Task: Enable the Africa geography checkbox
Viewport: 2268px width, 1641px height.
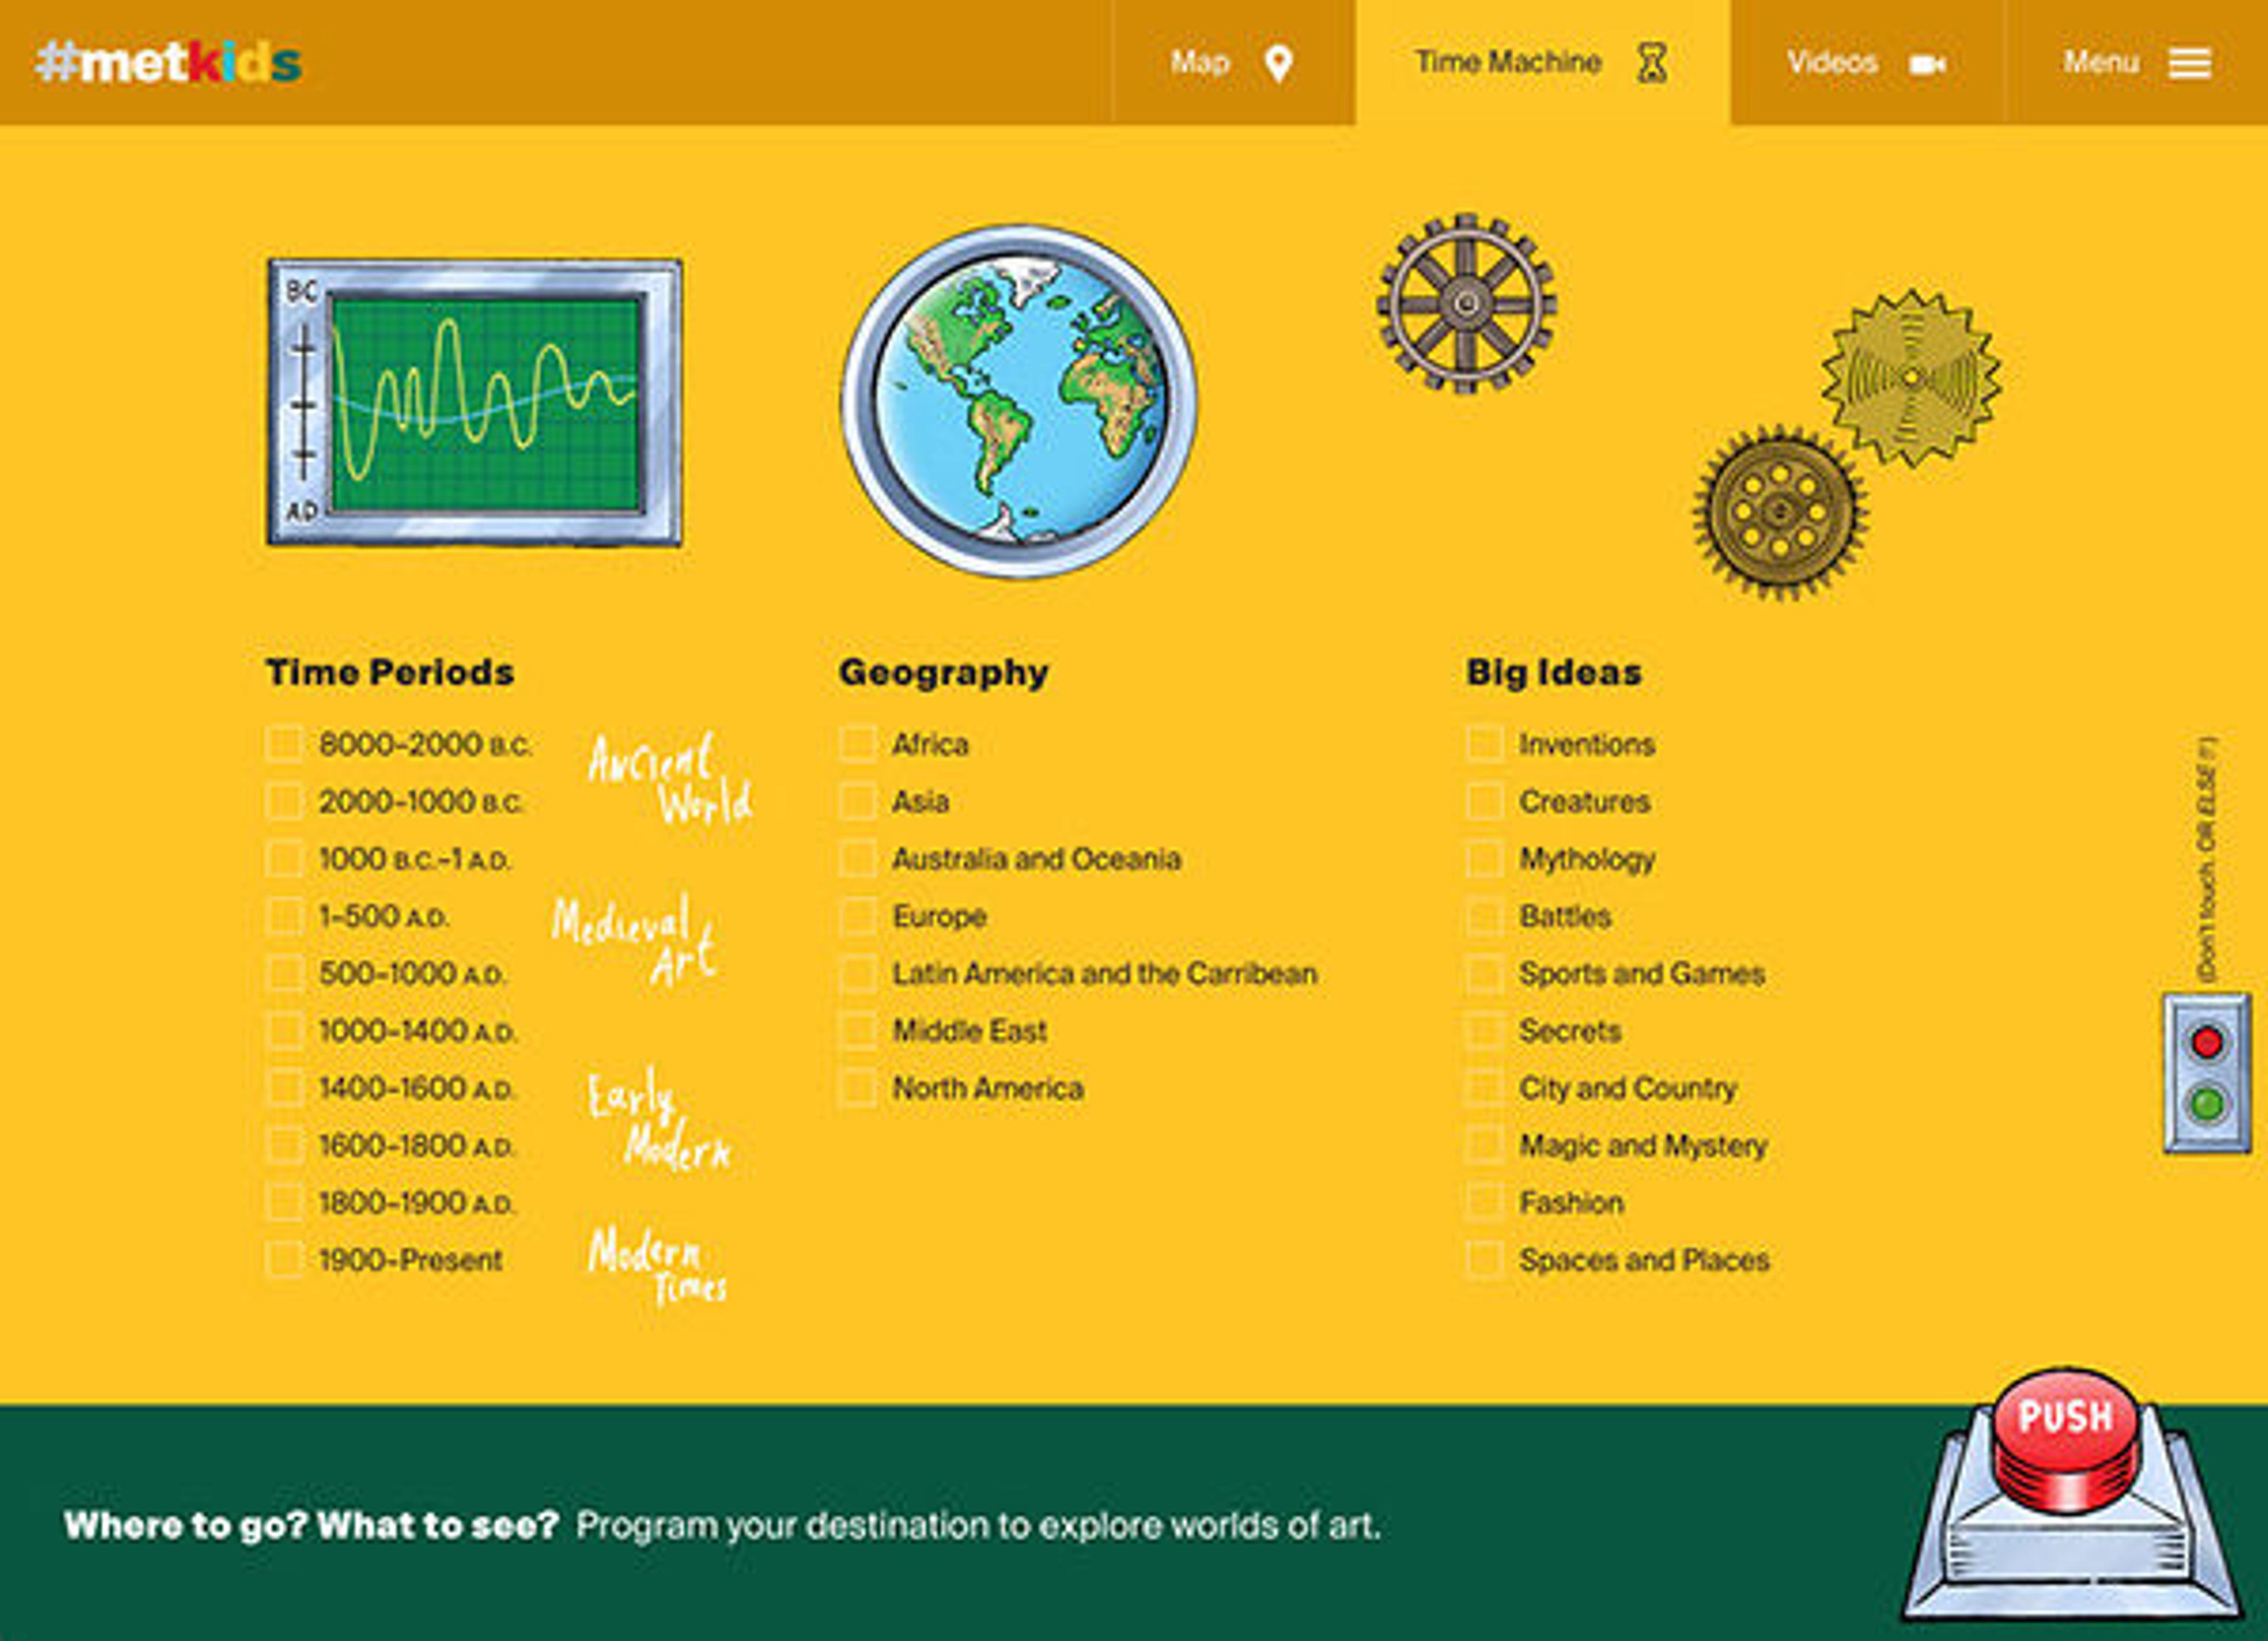Action: pos(858,744)
